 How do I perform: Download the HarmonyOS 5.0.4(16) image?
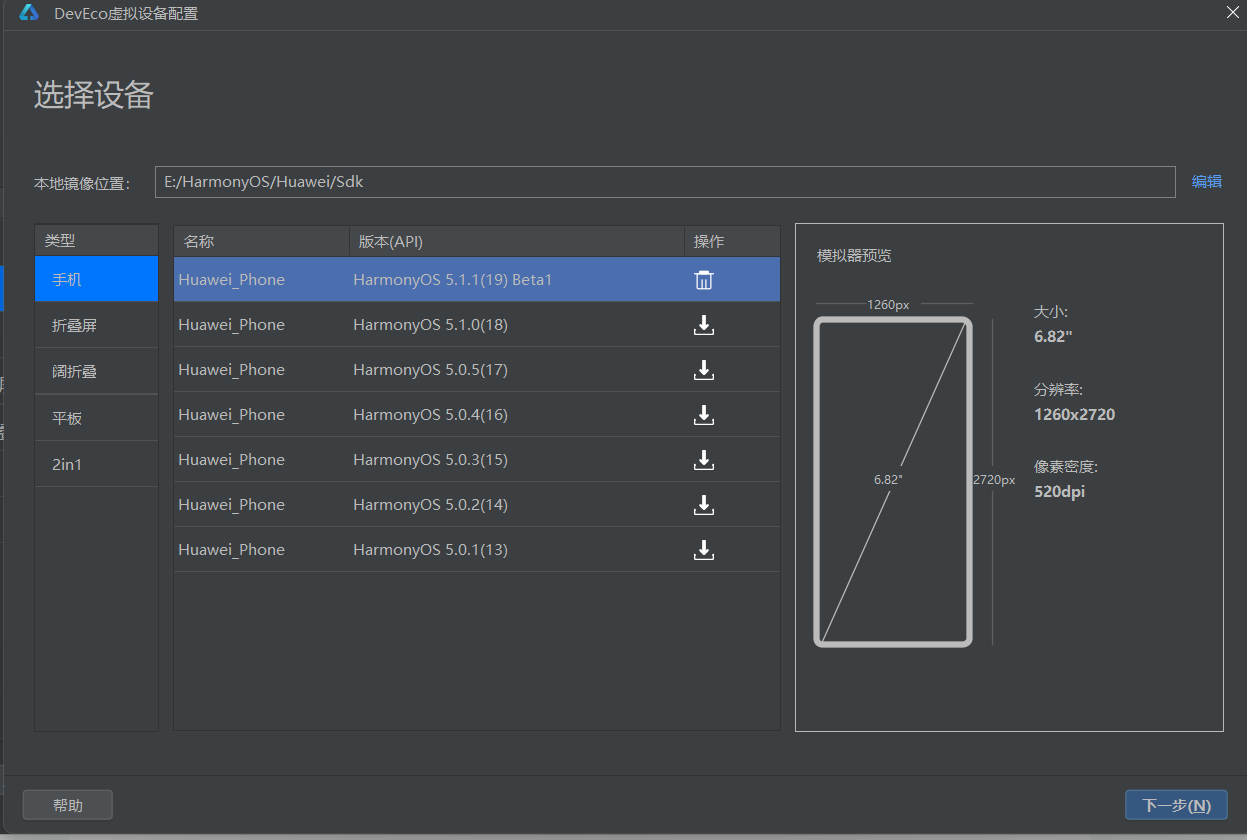(x=704, y=415)
